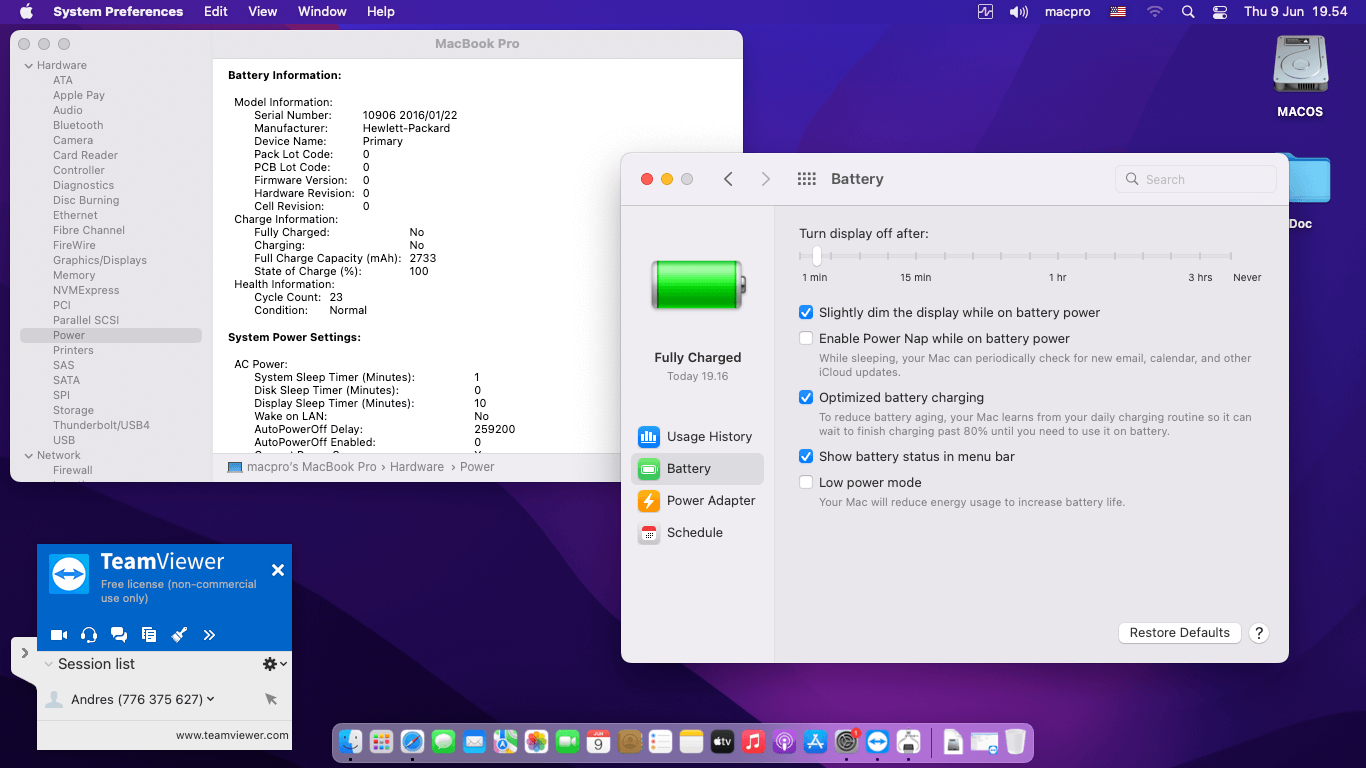Click the TeamViewer whiteboard brush icon

(179, 635)
